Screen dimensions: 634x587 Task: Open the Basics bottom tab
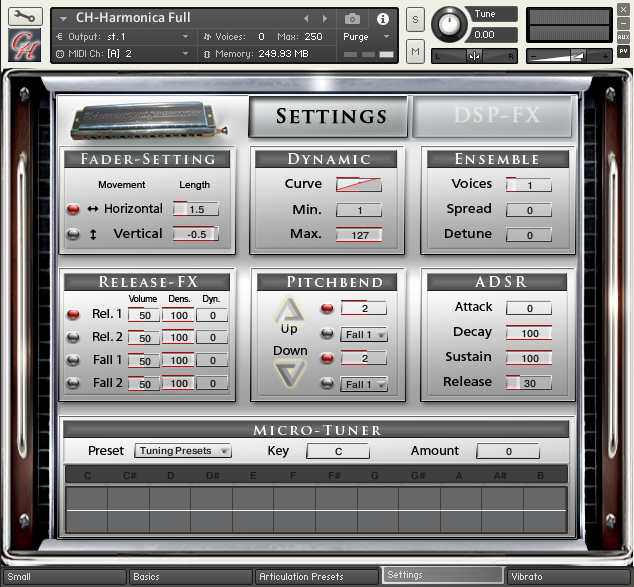190,576
